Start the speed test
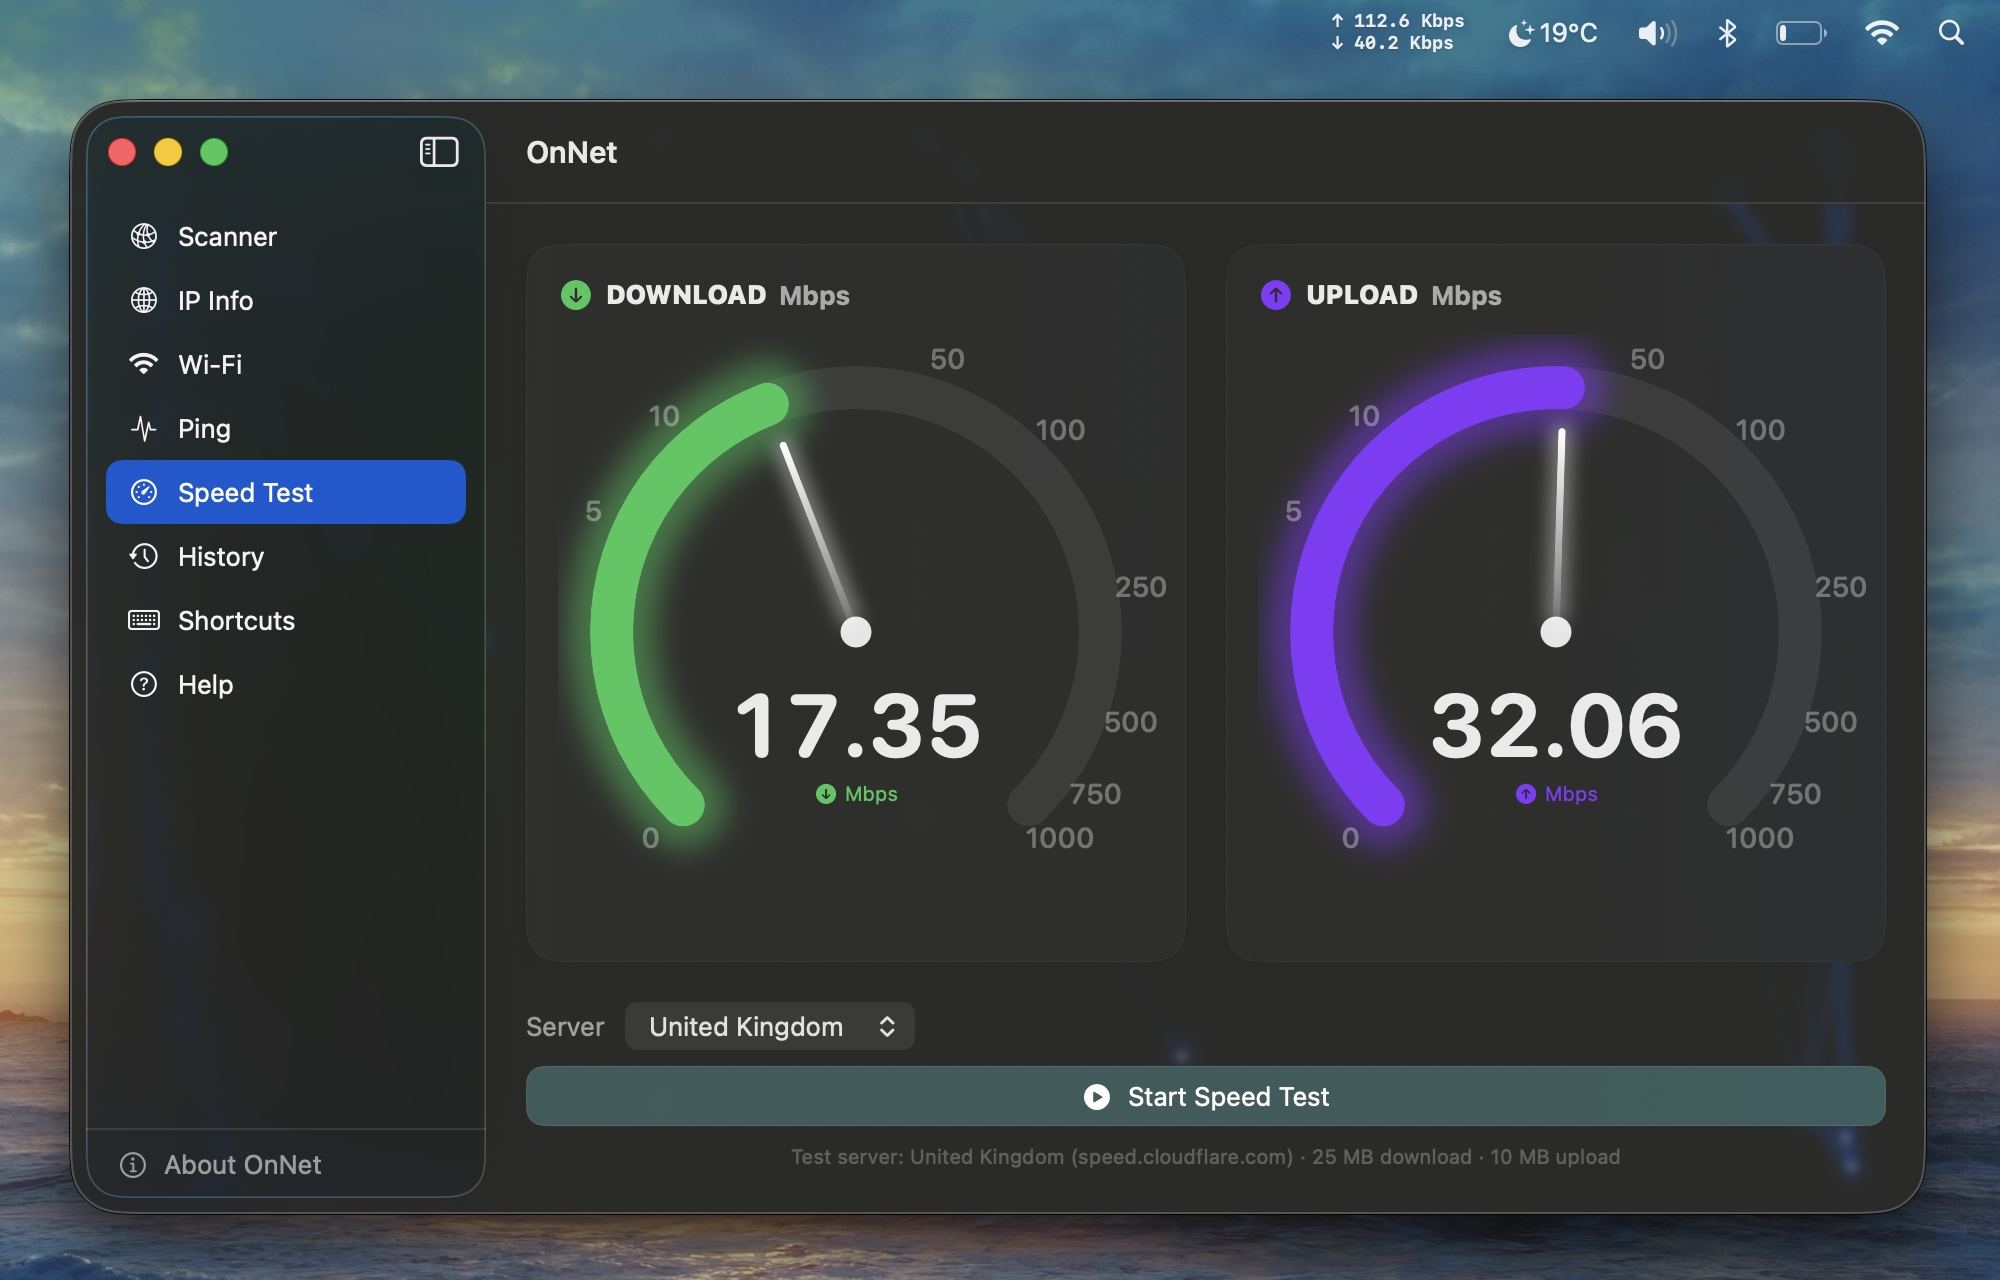Viewport: 2000px width, 1280px height. [x=1205, y=1096]
